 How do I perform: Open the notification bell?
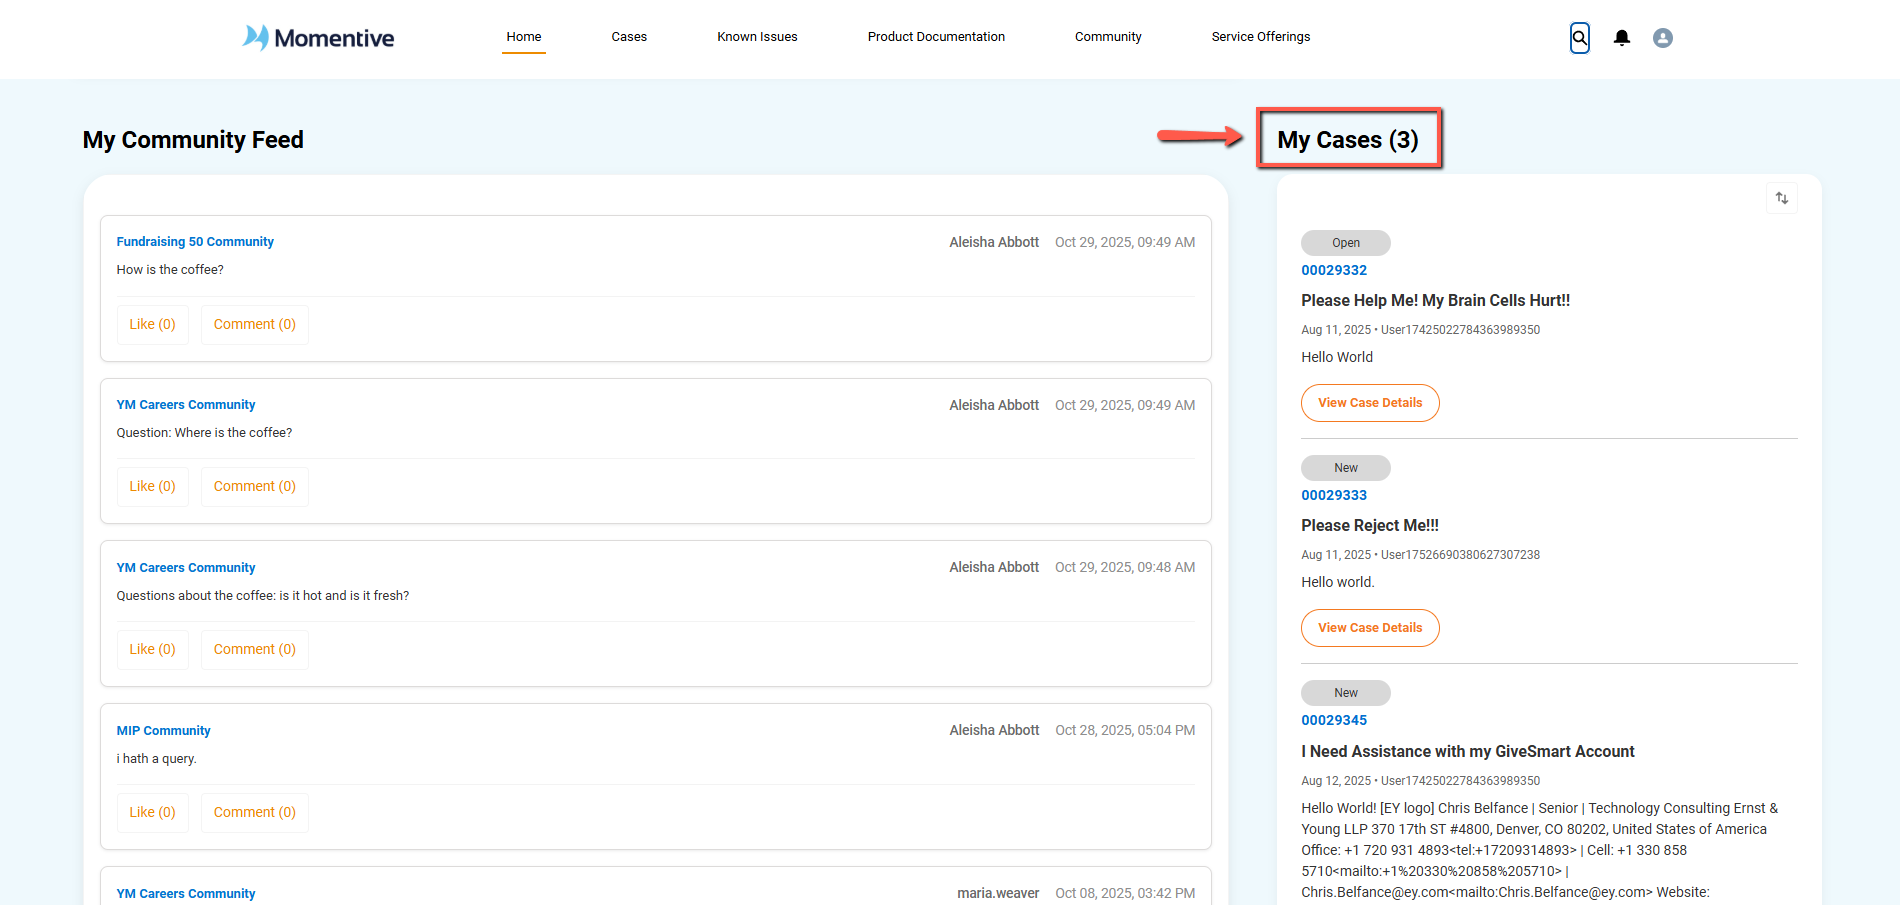tap(1621, 38)
